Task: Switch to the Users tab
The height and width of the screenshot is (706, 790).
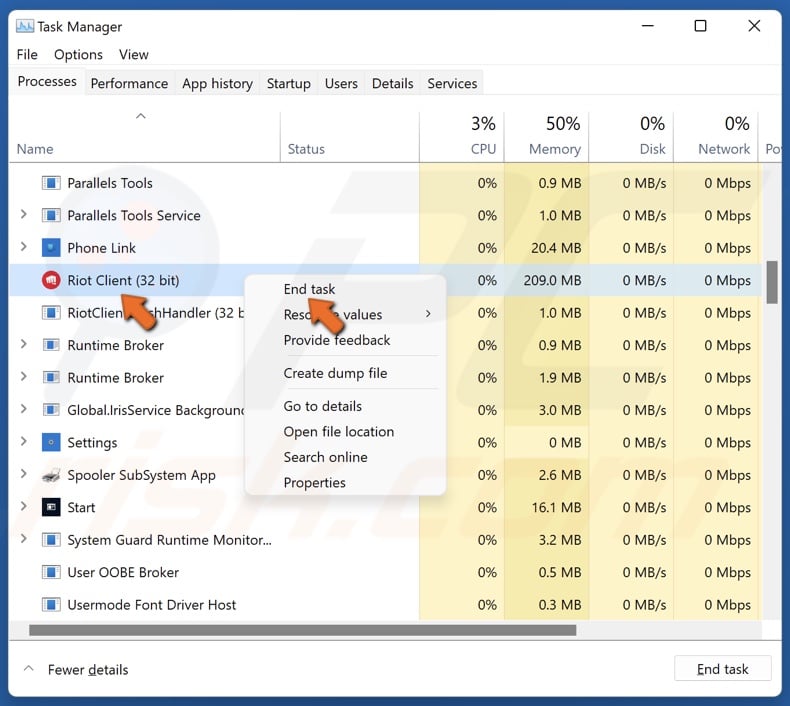Action: tap(341, 83)
